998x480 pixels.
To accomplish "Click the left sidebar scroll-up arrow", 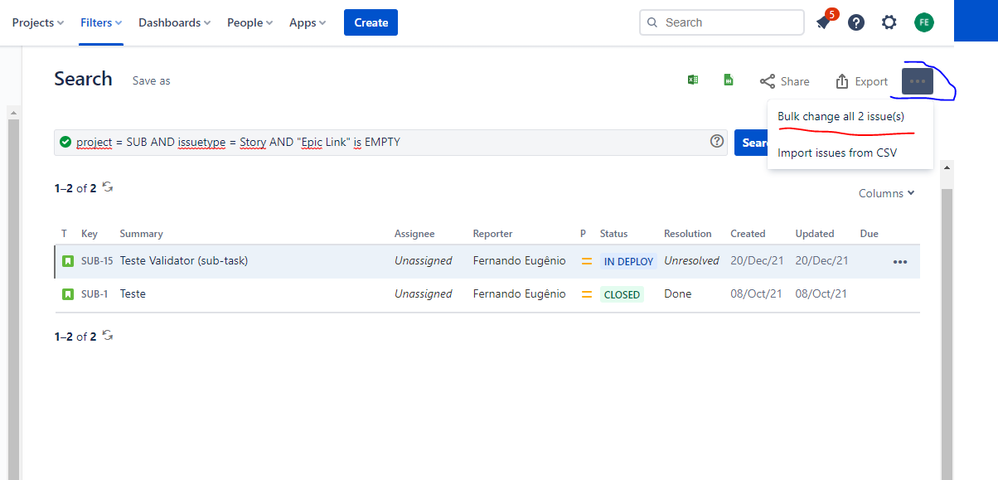I will click(x=14, y=113).
